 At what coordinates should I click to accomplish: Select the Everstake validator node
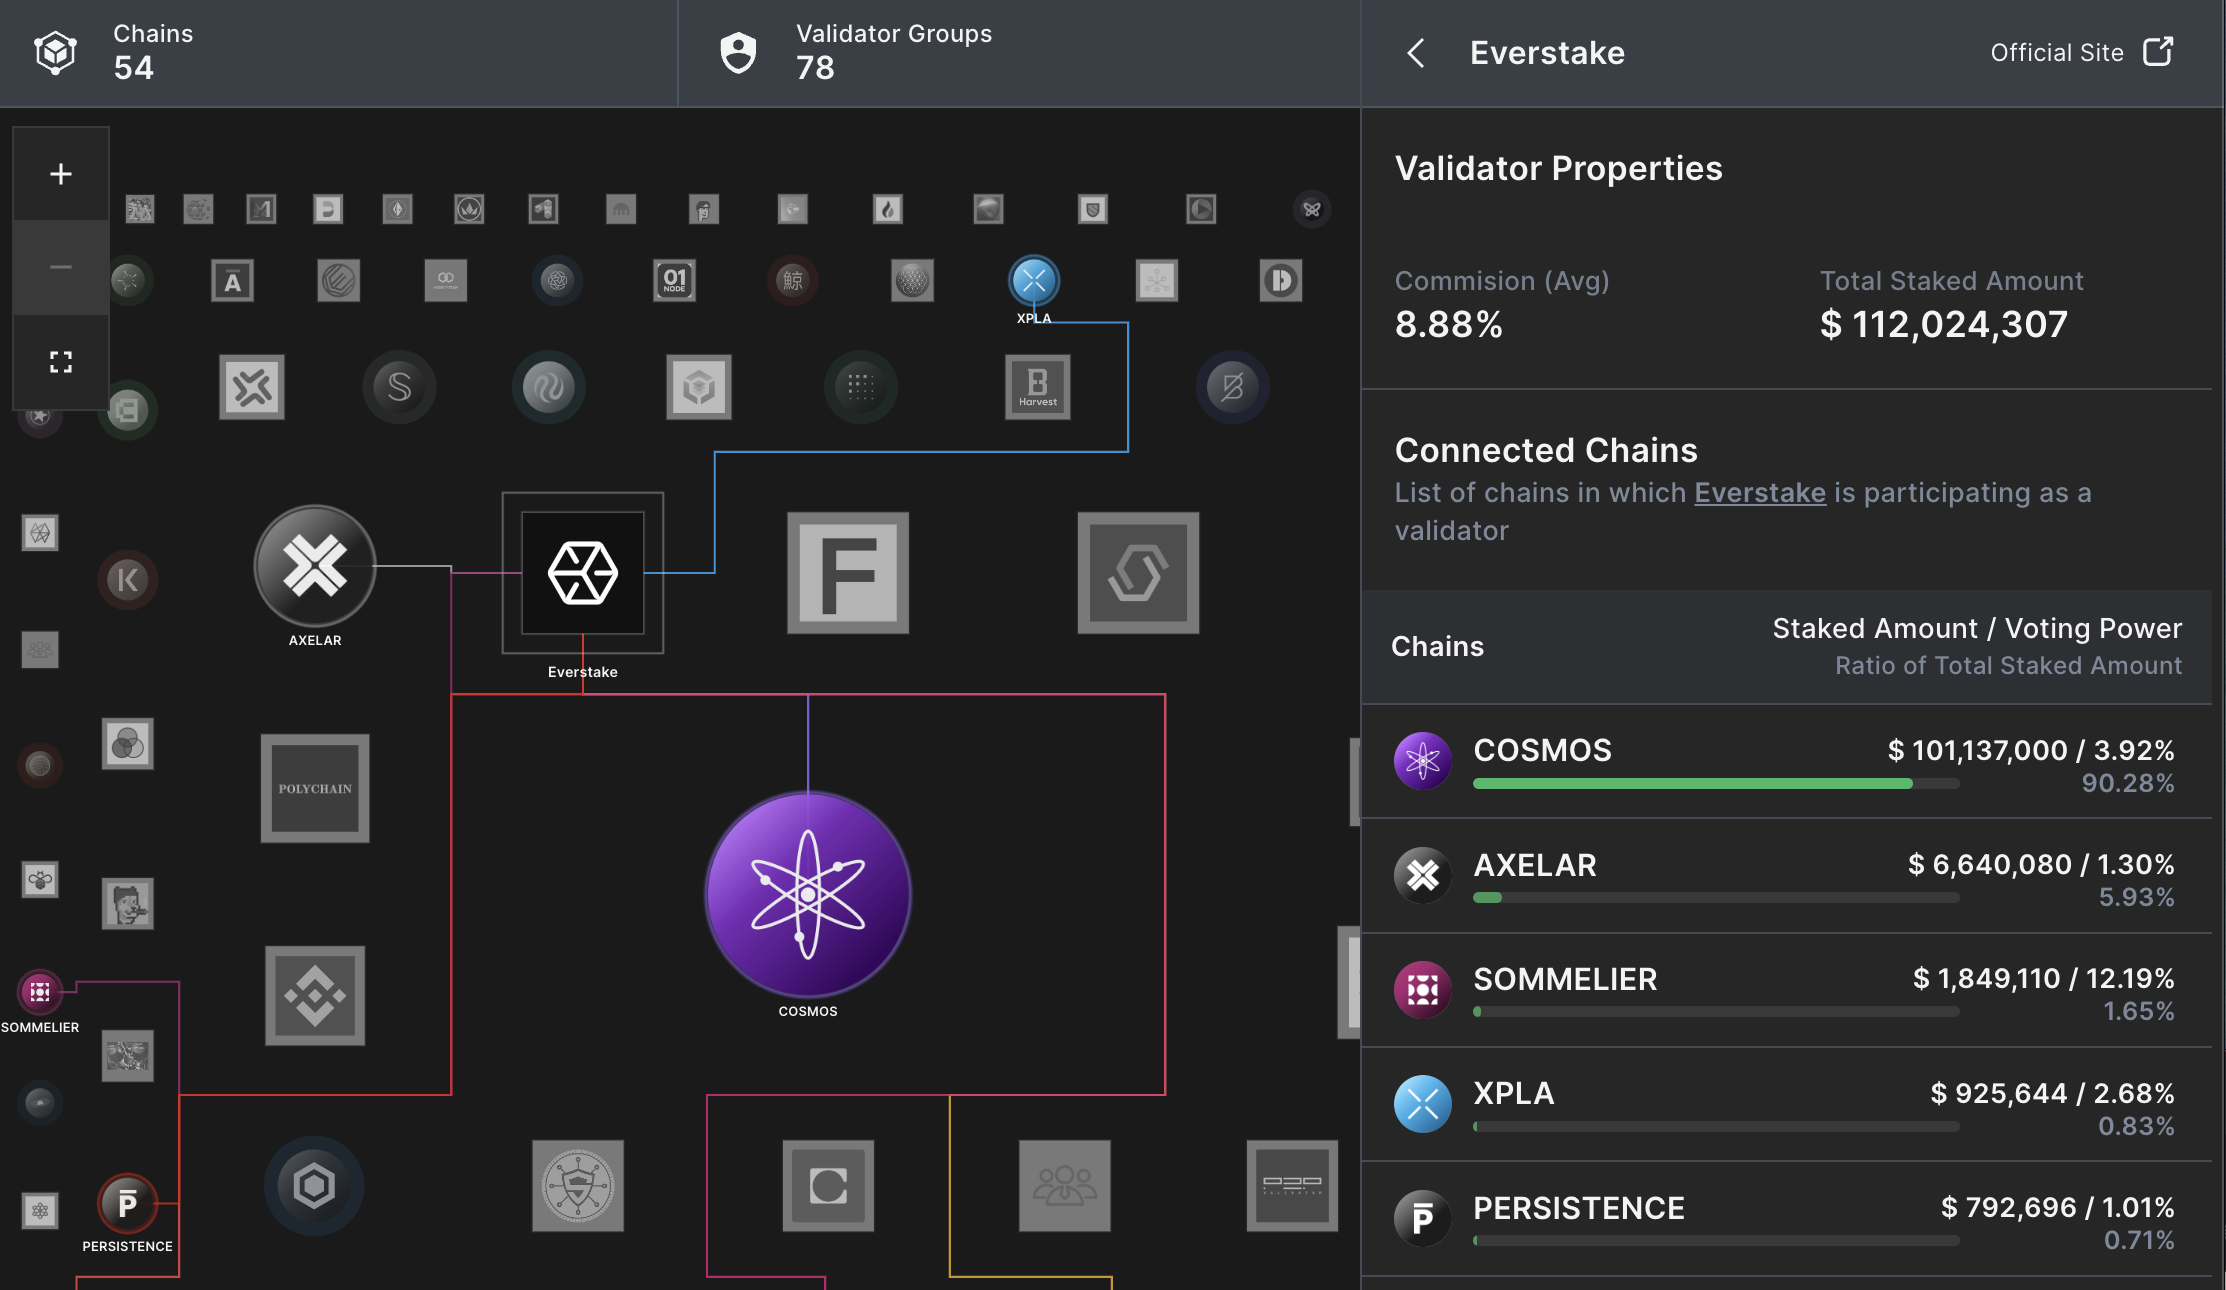point(583,573)
